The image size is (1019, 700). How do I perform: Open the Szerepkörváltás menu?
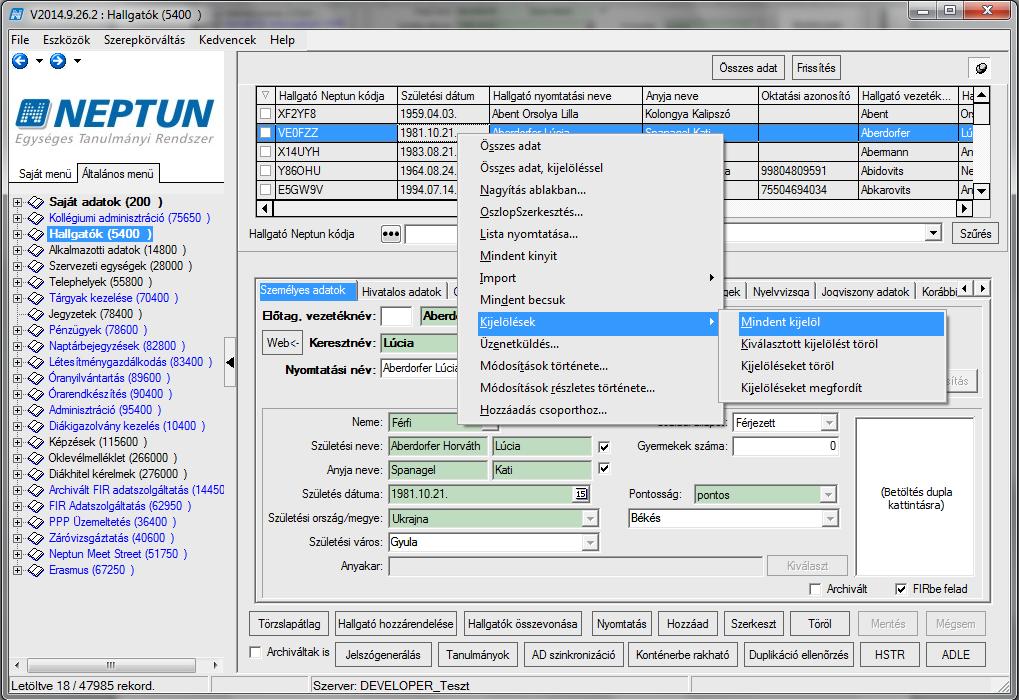point(144,40)
